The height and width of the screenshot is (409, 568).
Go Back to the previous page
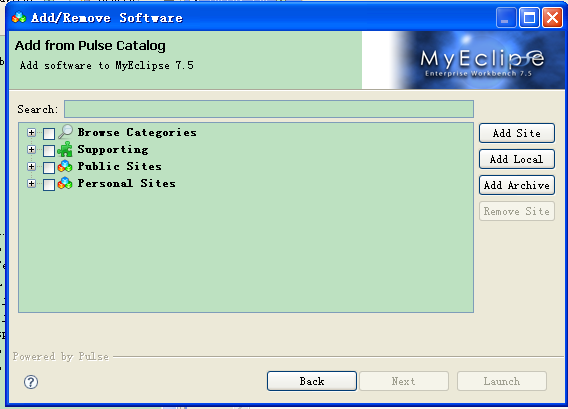[x=312, y=381]
